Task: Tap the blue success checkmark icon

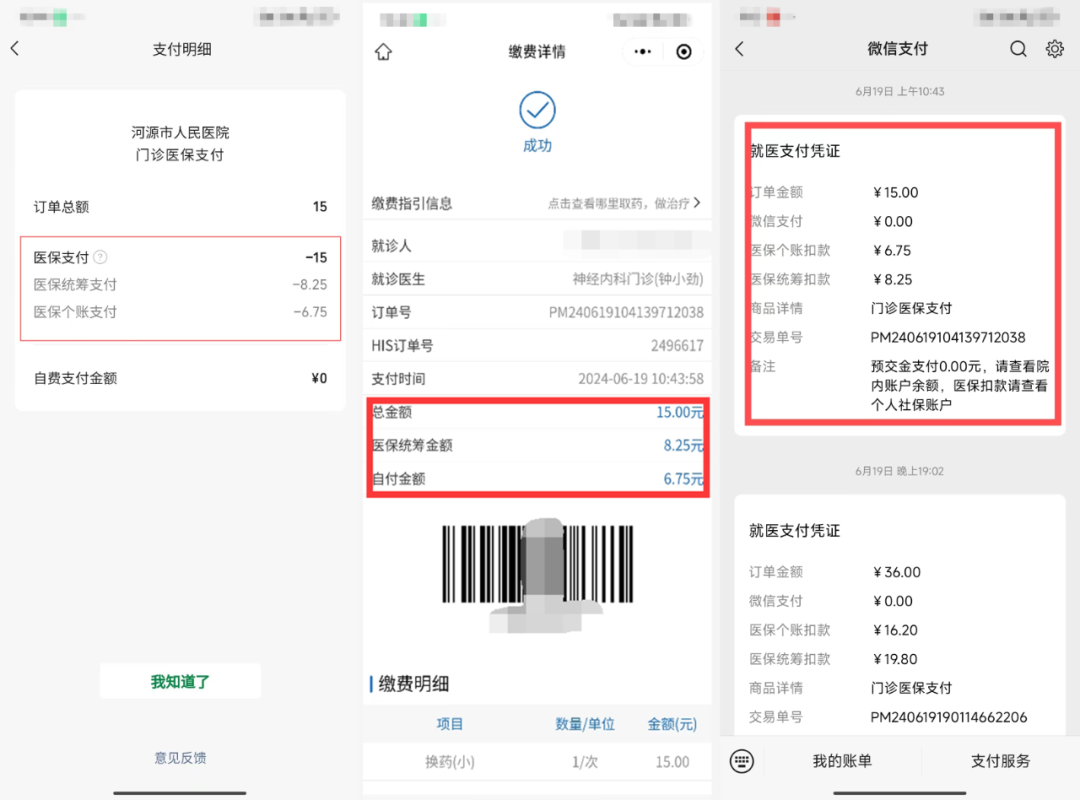Action: pos(537,110)
